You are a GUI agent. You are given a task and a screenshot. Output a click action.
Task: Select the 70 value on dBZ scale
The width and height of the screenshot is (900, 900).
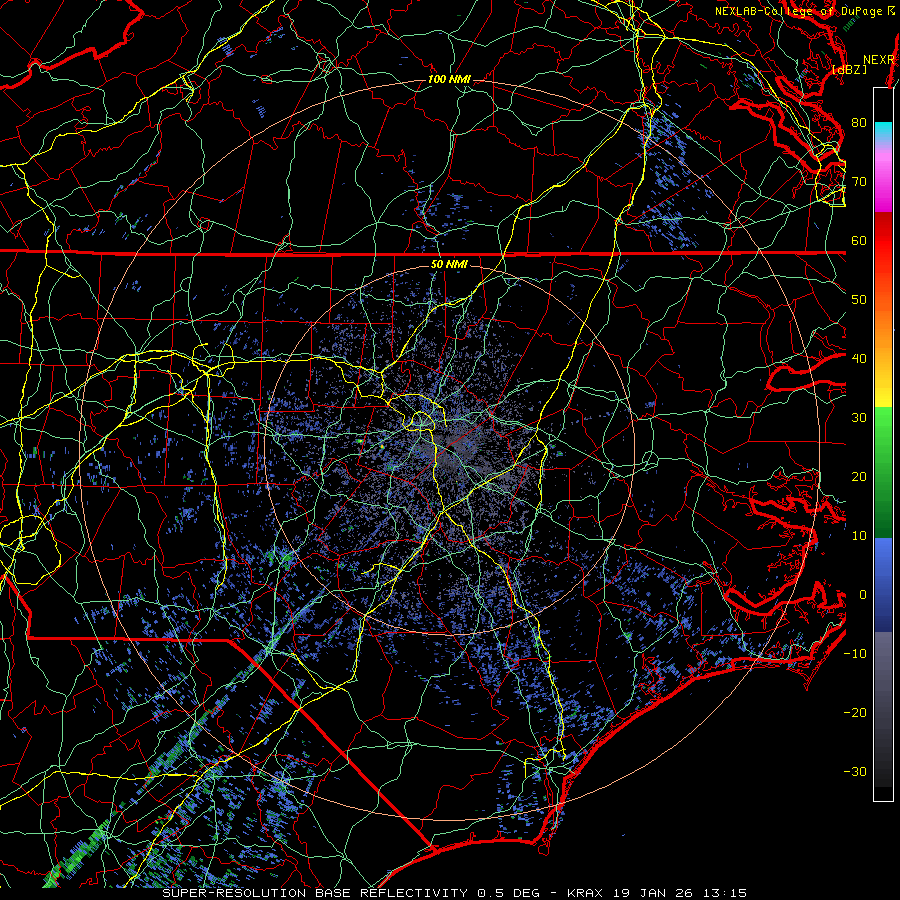pyautogui.click(x=859, y=182)
